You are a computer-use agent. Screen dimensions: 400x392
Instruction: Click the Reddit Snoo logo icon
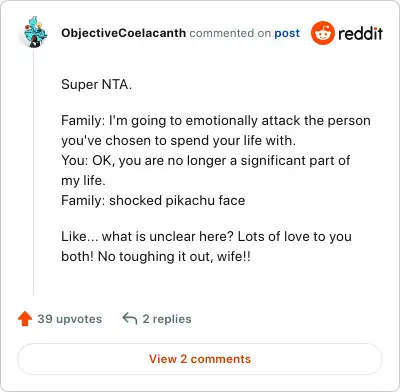point(322,33)
